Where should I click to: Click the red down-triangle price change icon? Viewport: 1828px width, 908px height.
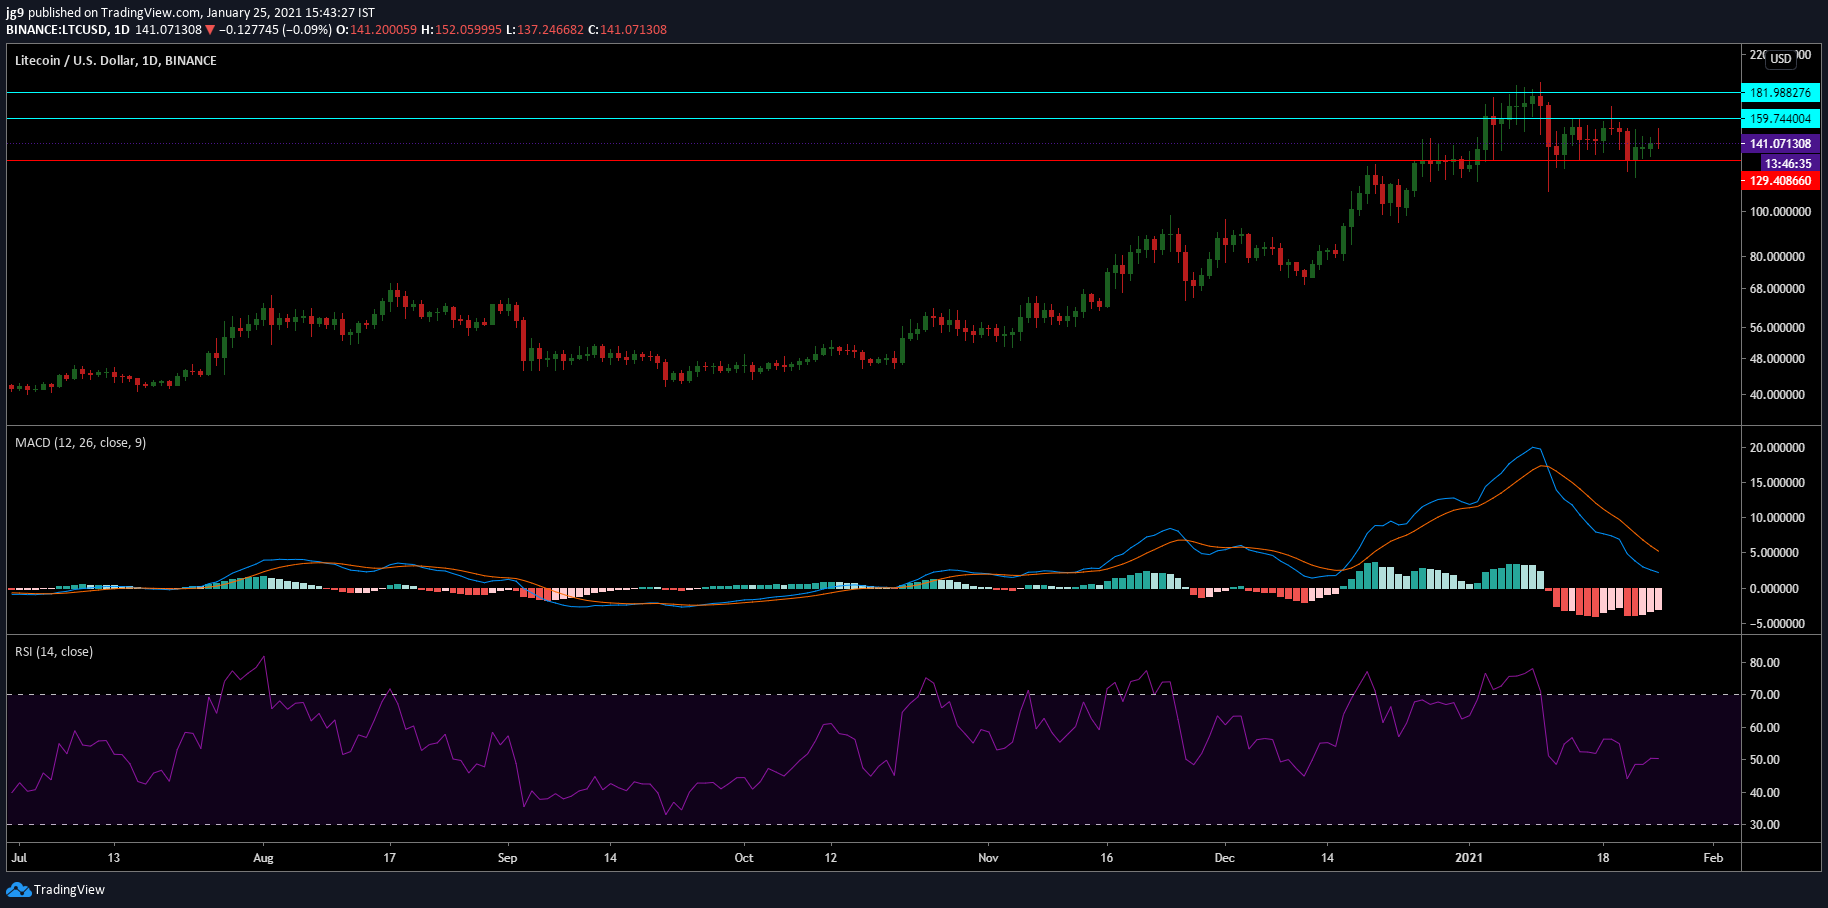pyautogui.click(x=210, y=30)
